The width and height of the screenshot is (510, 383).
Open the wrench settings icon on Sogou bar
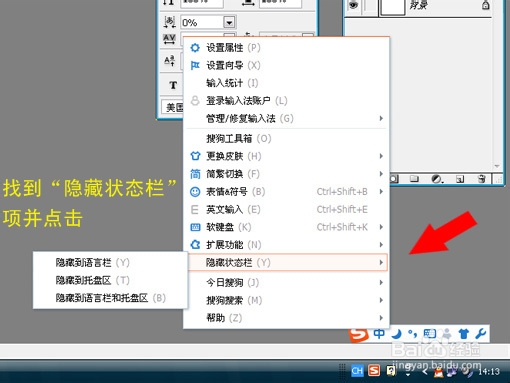(481, 334)
